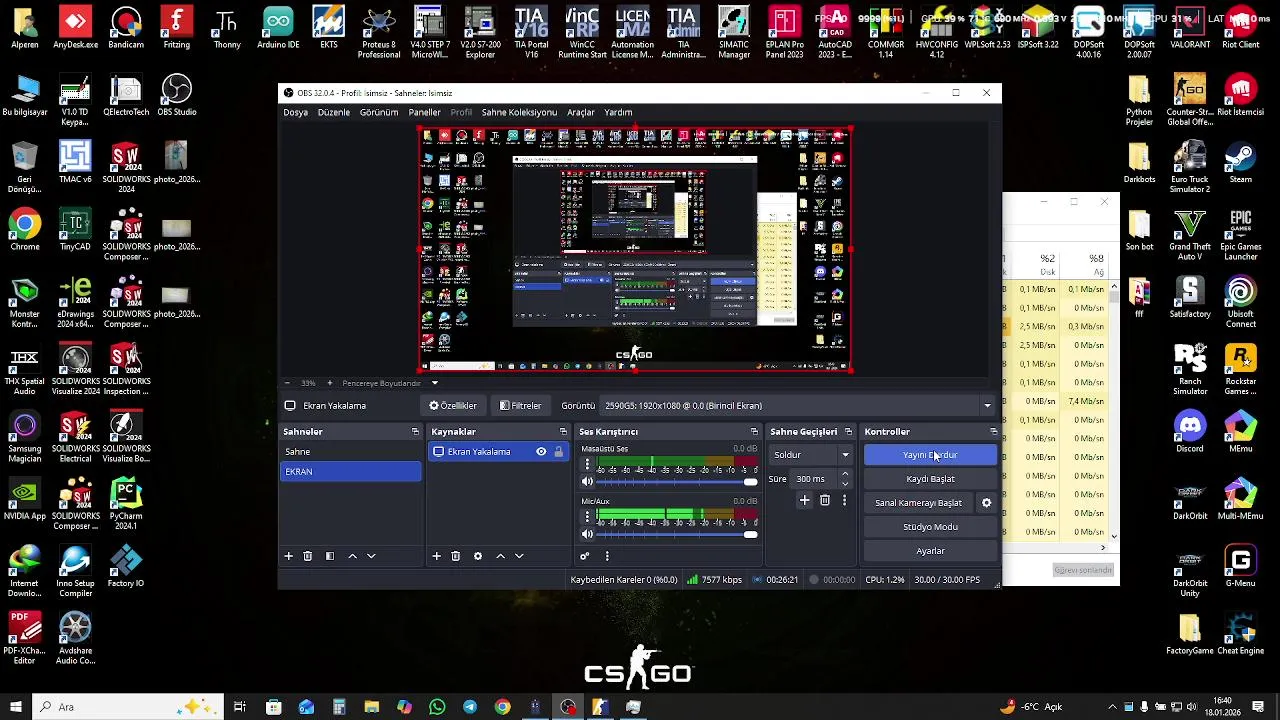Viewport: 1280px width, 720px height.
Task: Open the OBS Studio desktop shortcut
Action: tap(176, 95)
